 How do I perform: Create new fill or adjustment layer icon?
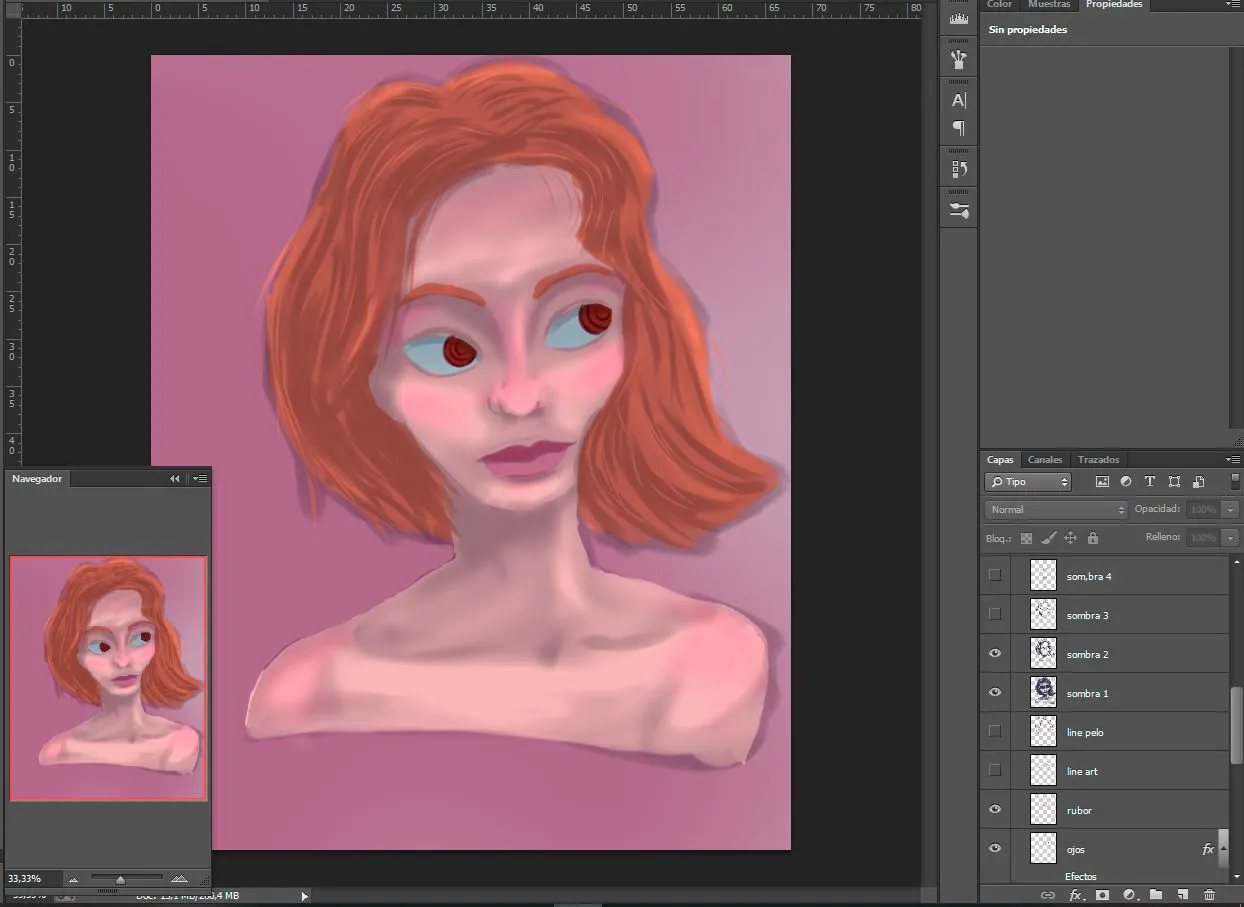point(1129,895)
